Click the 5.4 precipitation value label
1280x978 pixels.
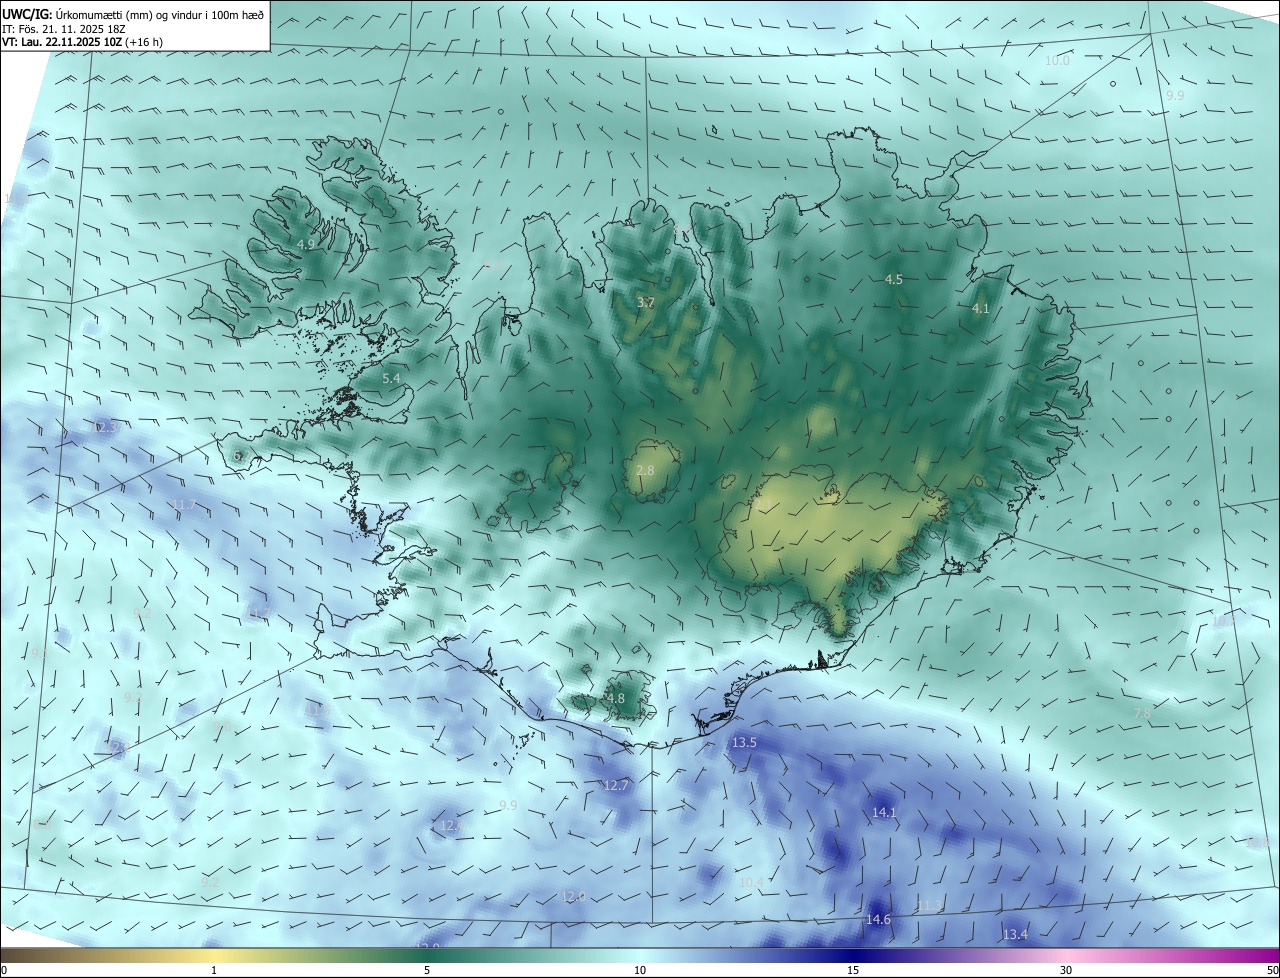[391, 379]
